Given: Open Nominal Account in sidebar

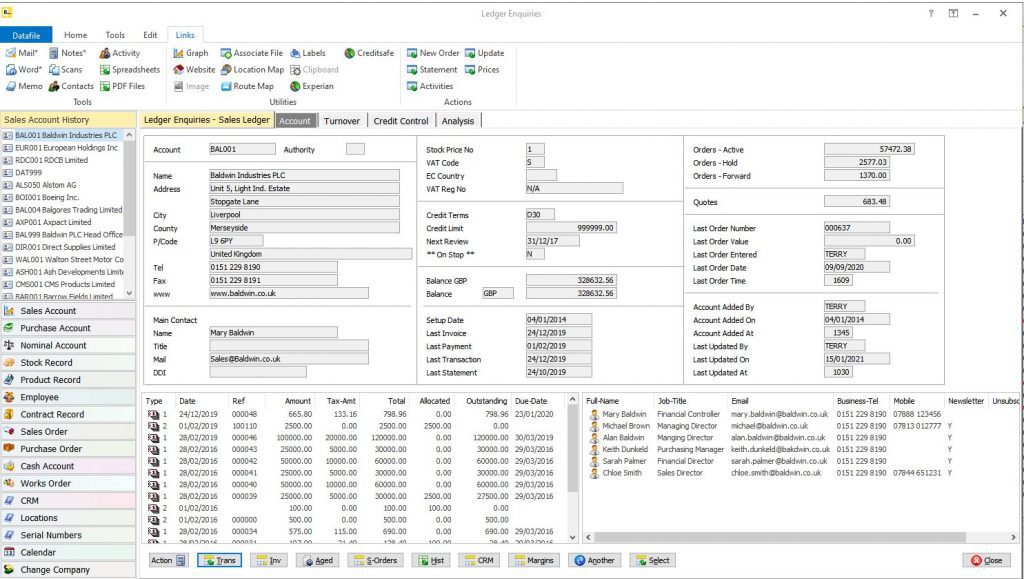Looking at the screenshot, I should point(68,345).
